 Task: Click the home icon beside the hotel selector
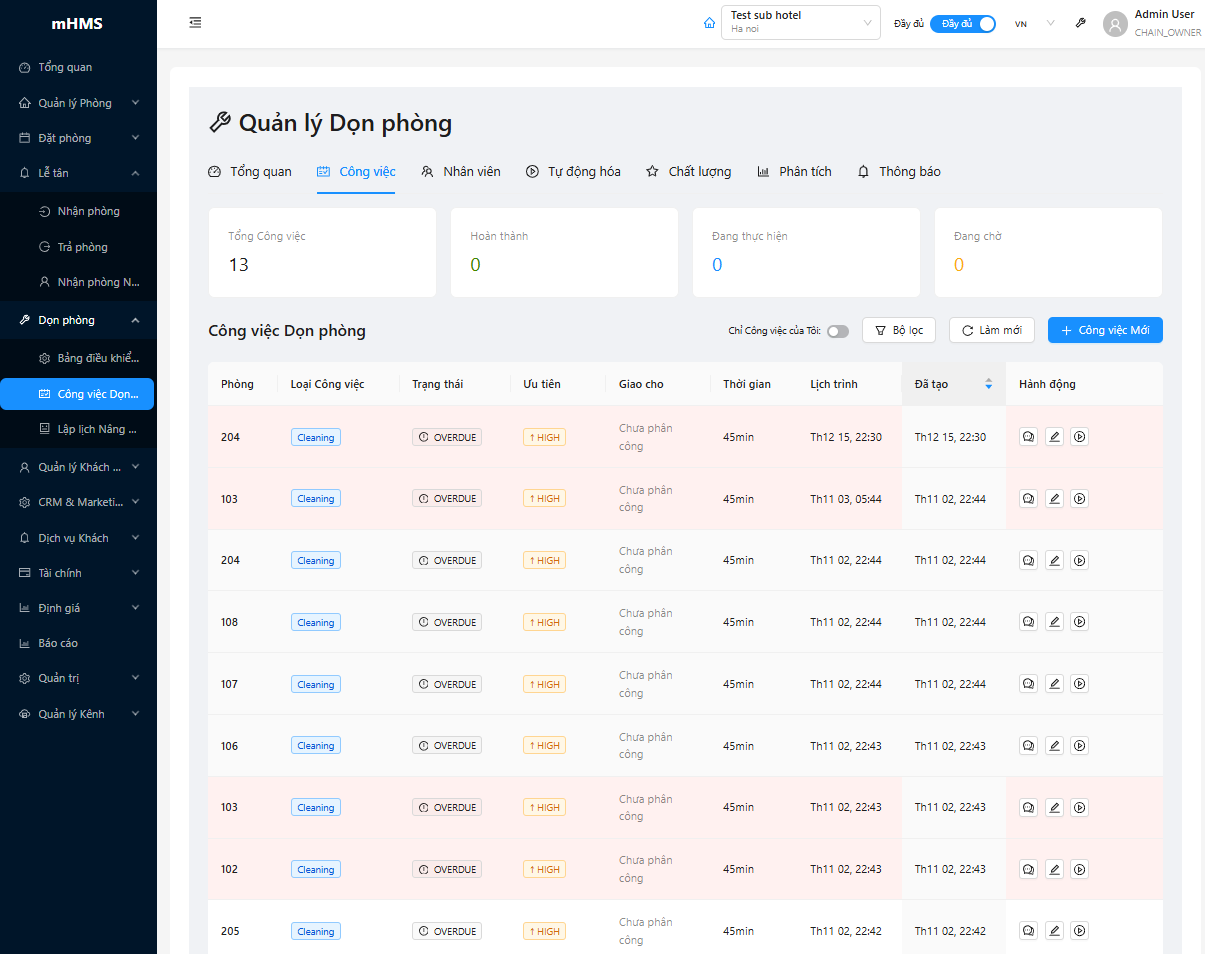pyautogui.click(x=709, y=23)
